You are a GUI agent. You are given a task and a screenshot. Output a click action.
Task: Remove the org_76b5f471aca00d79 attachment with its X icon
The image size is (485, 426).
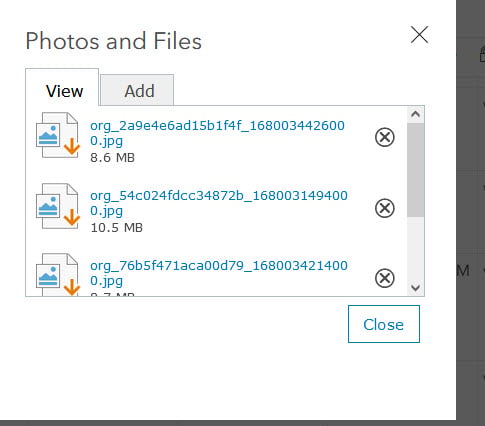click(385, 278)
